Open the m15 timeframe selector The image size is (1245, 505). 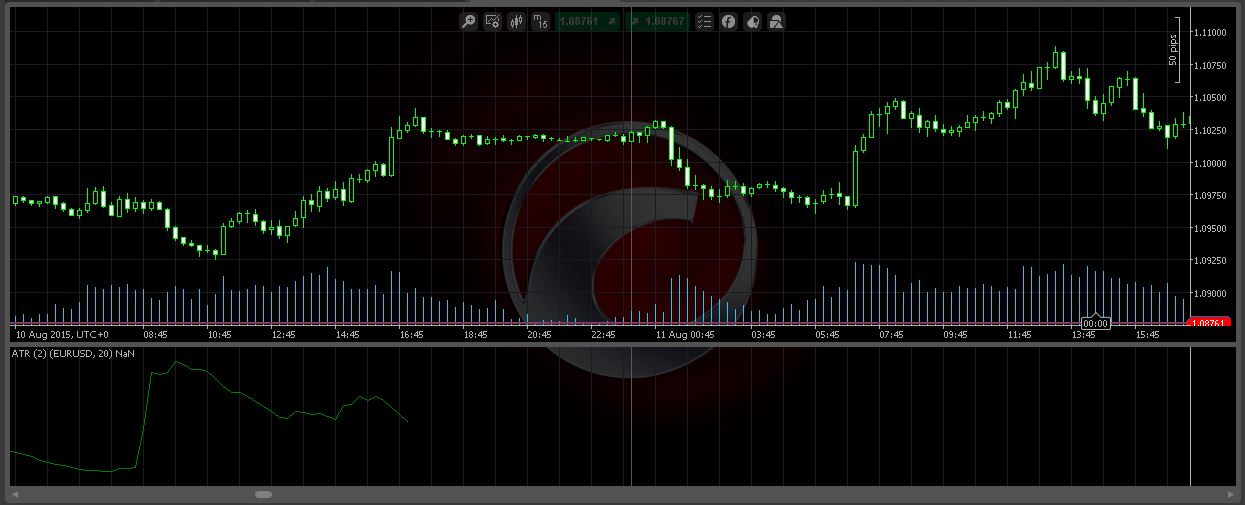pos(541,21)
